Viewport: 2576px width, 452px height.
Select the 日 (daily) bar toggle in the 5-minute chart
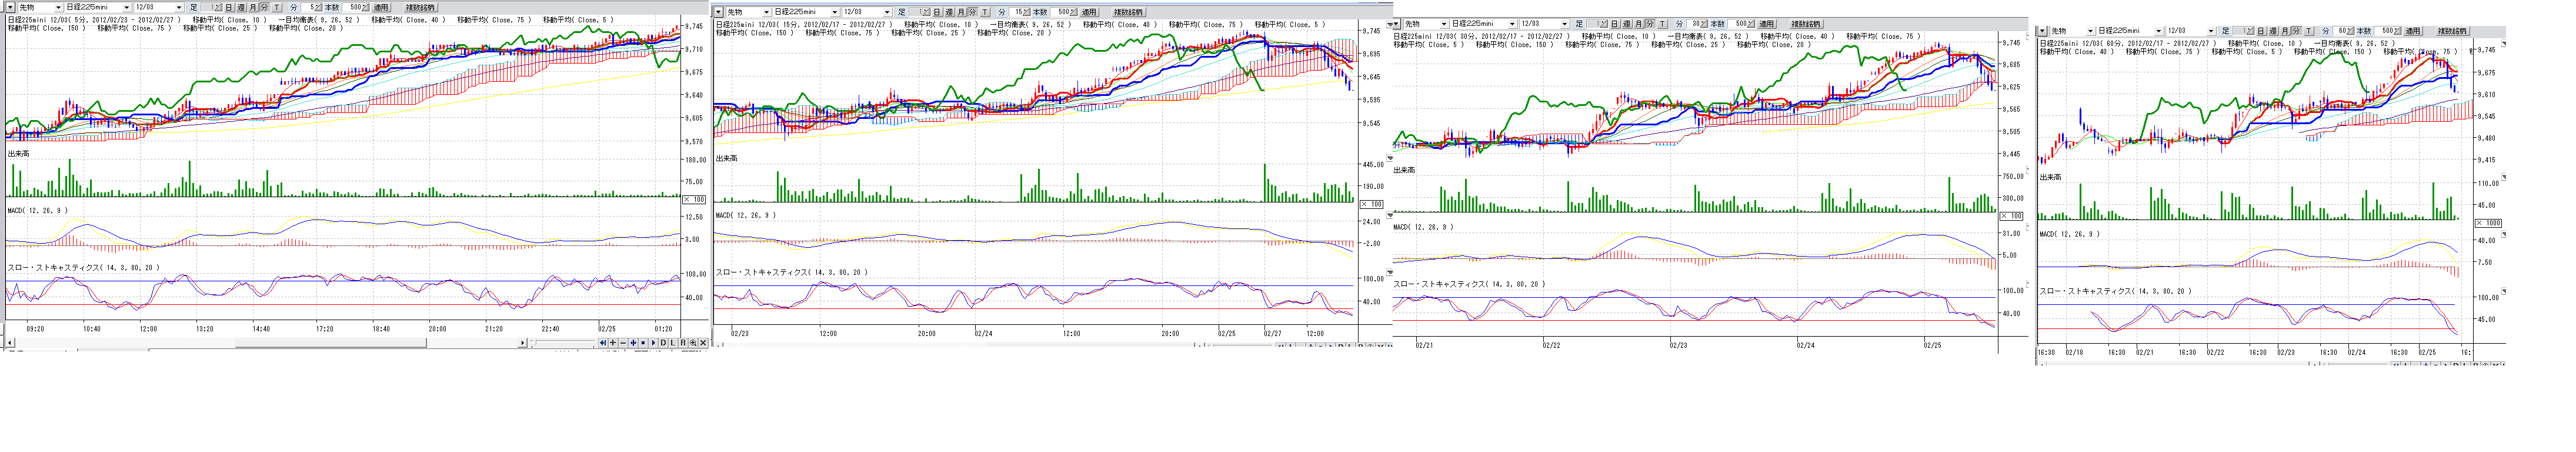pyautogui.click(x=229, y=8)
